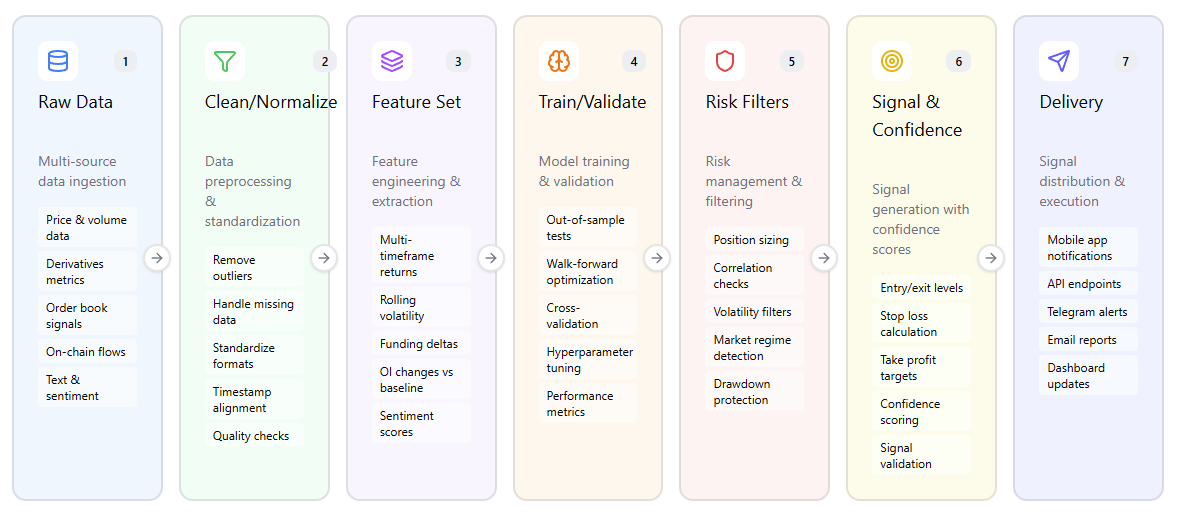
Task: Click arrow between Feature Set and Train/Validate
Action: point(491,258)
